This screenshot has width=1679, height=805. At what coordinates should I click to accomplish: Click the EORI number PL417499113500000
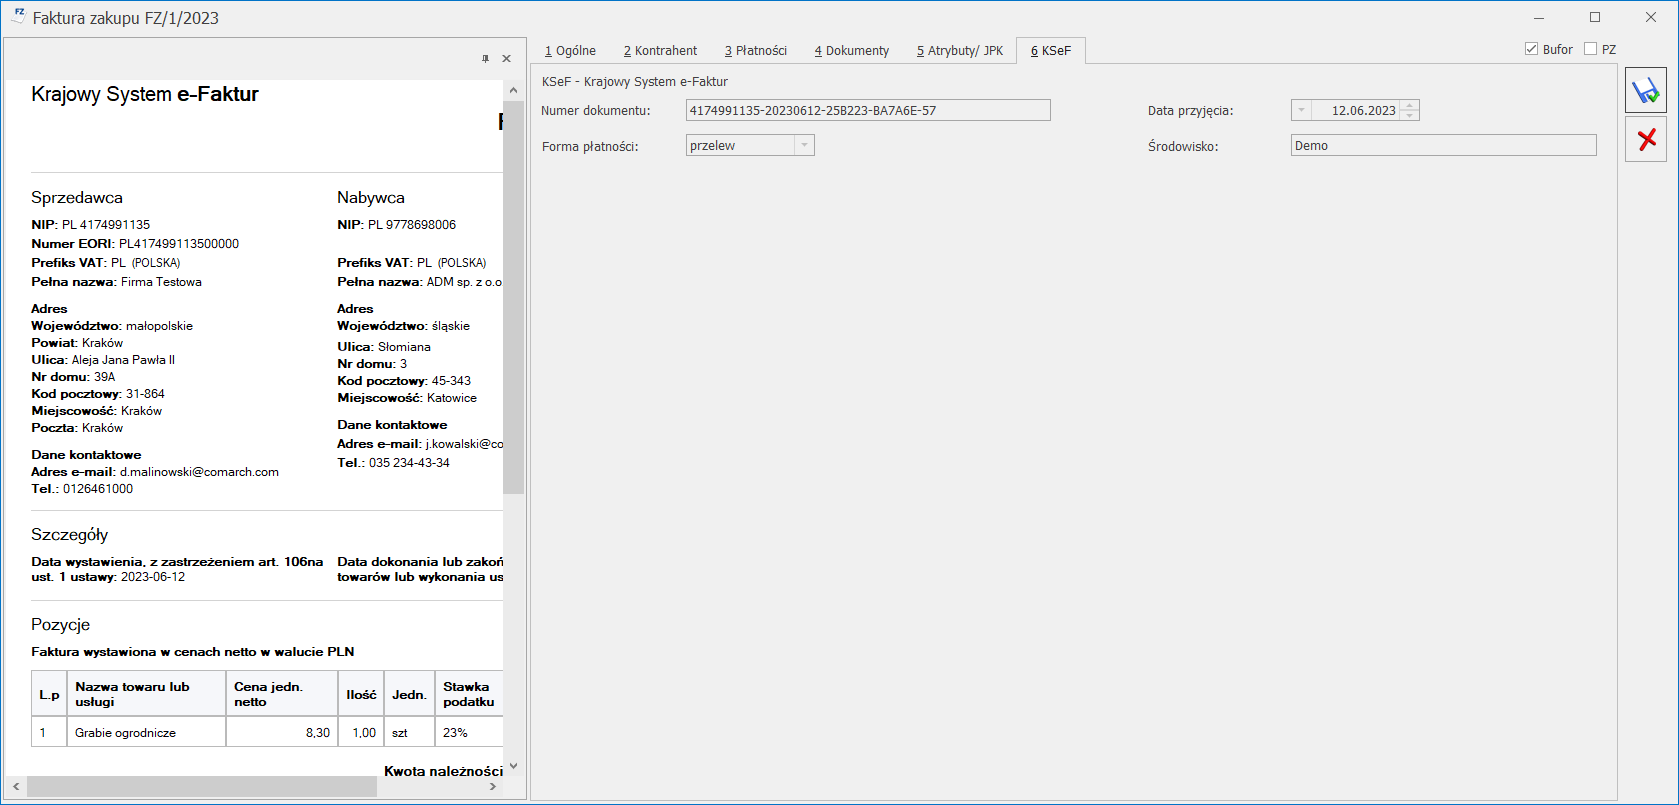(x=179, y=244)
